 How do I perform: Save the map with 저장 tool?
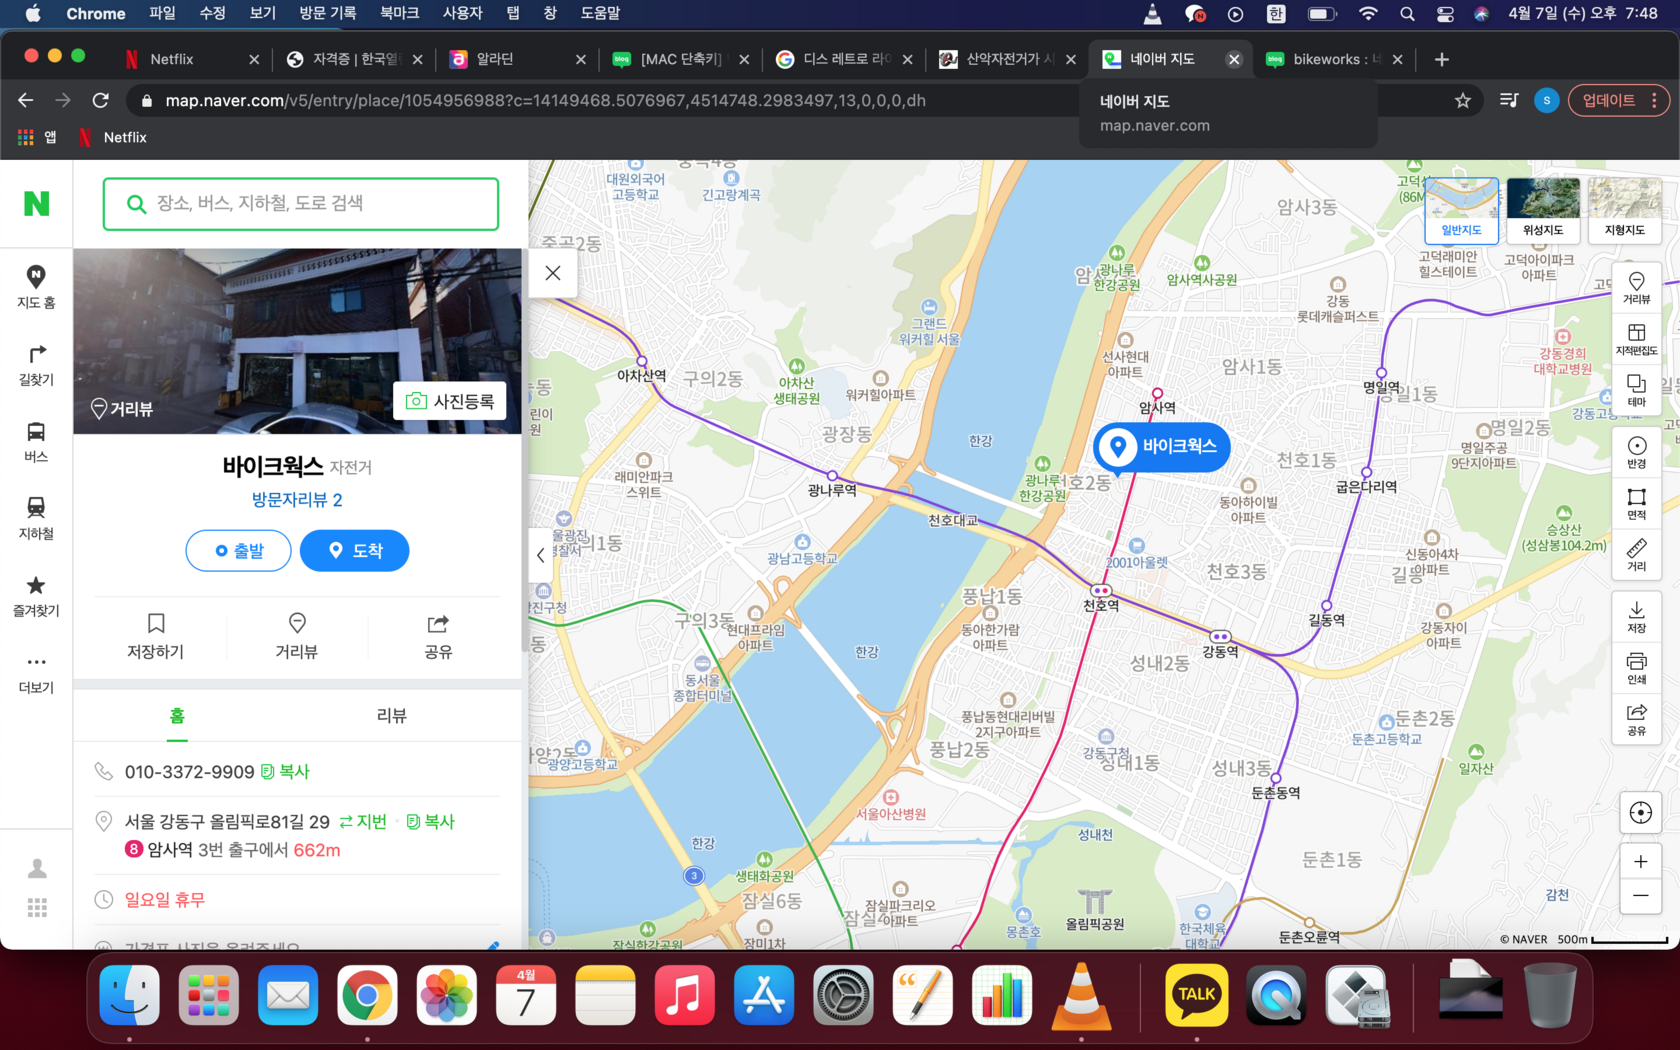click(1637, 616)
